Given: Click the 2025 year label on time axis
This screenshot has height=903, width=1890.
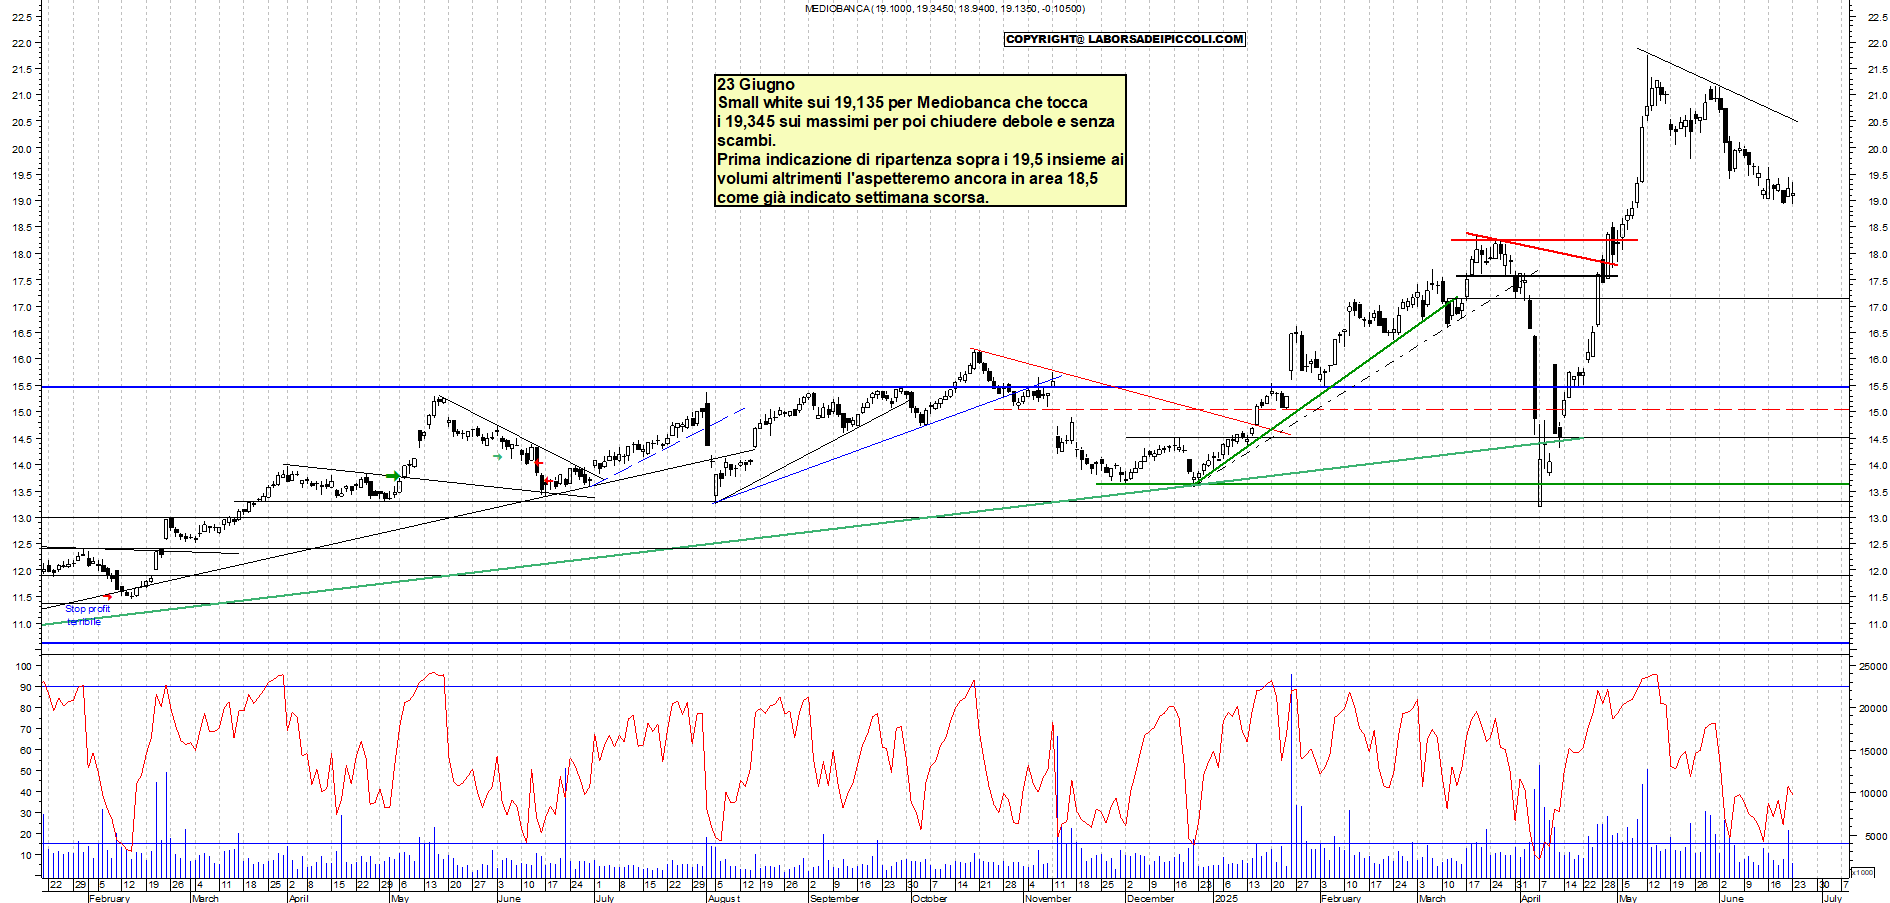Looking at the screenshot, I should [x=1226, y=898].
